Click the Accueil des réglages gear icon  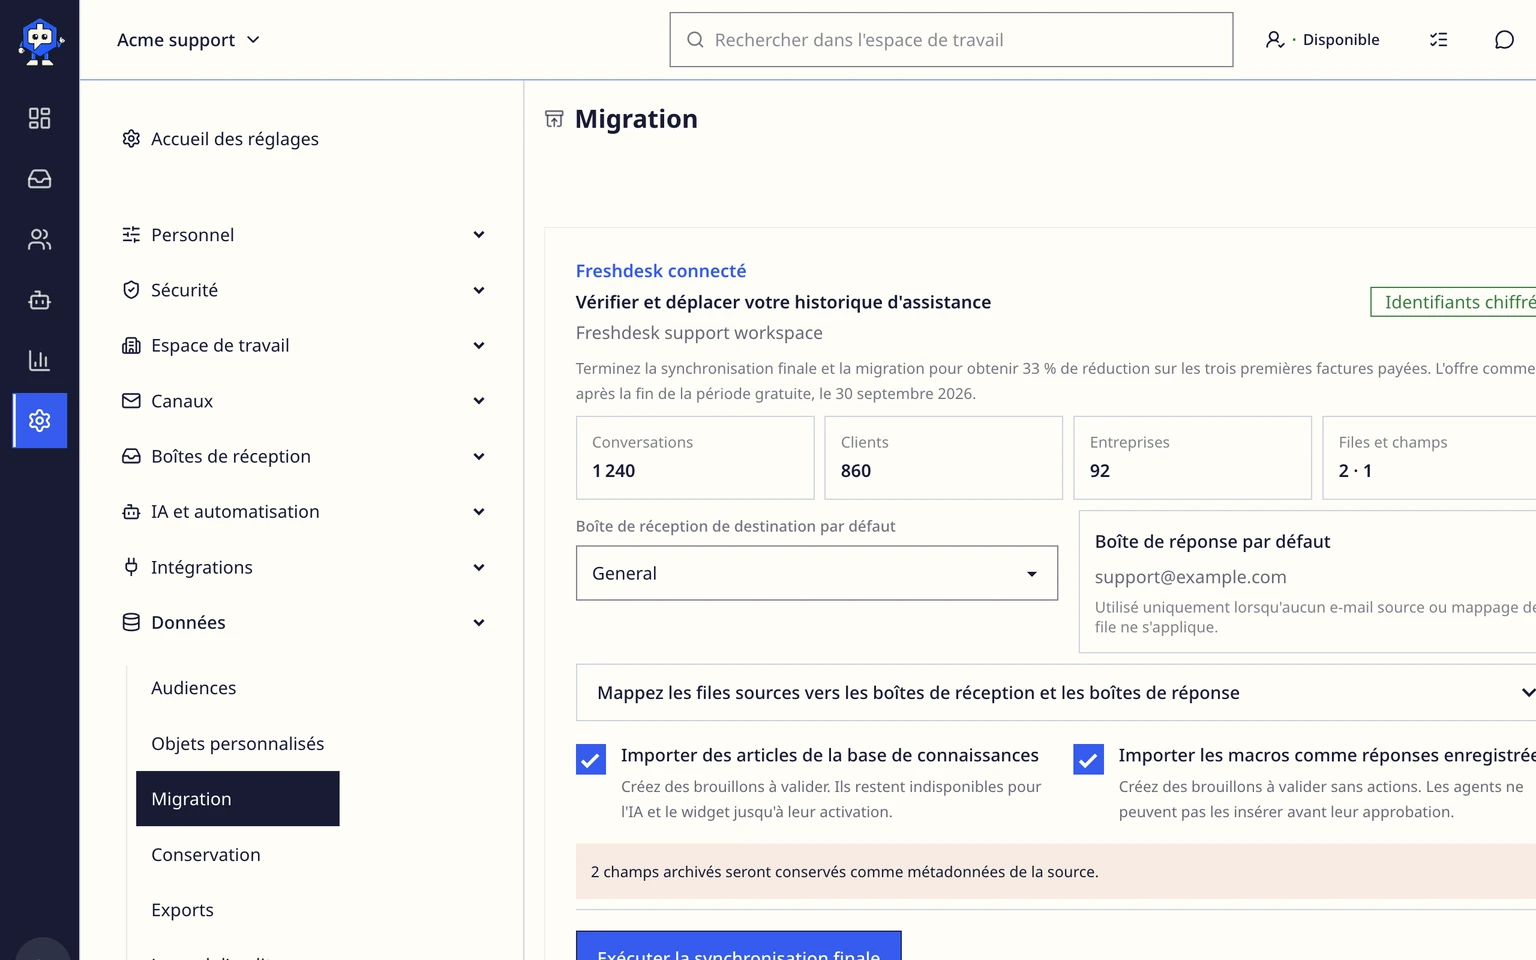[131, 138]
